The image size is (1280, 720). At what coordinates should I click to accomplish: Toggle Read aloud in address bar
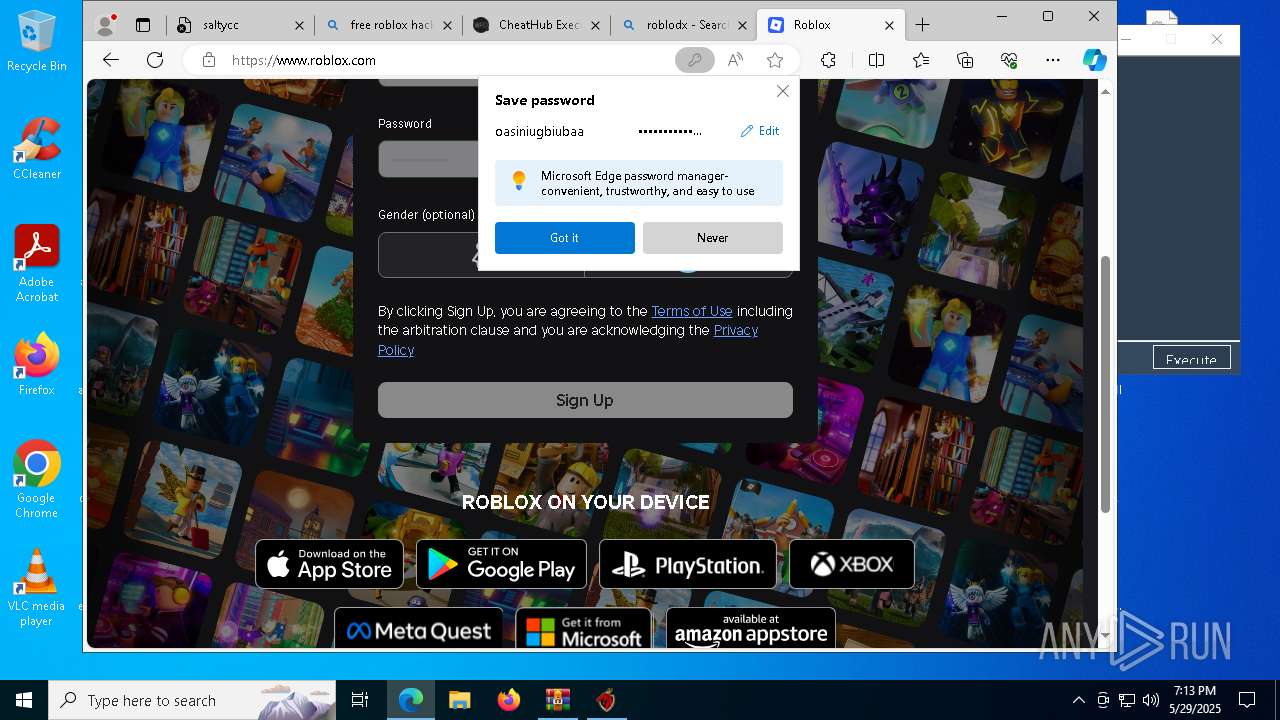point(735,60)
